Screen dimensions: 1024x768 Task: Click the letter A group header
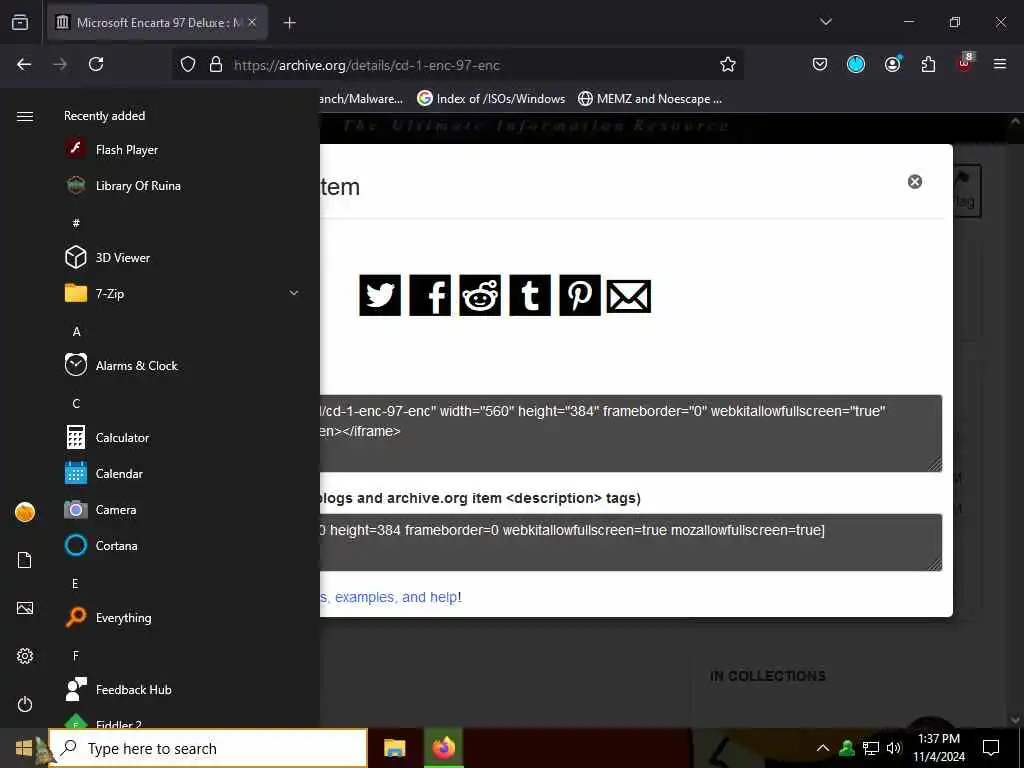point(76,332)
